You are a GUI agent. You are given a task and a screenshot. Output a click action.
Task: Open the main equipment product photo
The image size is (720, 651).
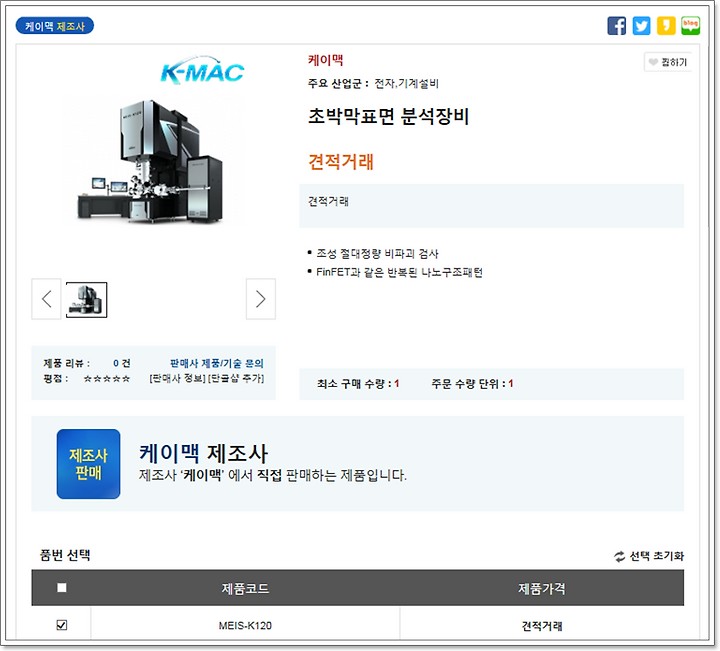pos(151,161)
